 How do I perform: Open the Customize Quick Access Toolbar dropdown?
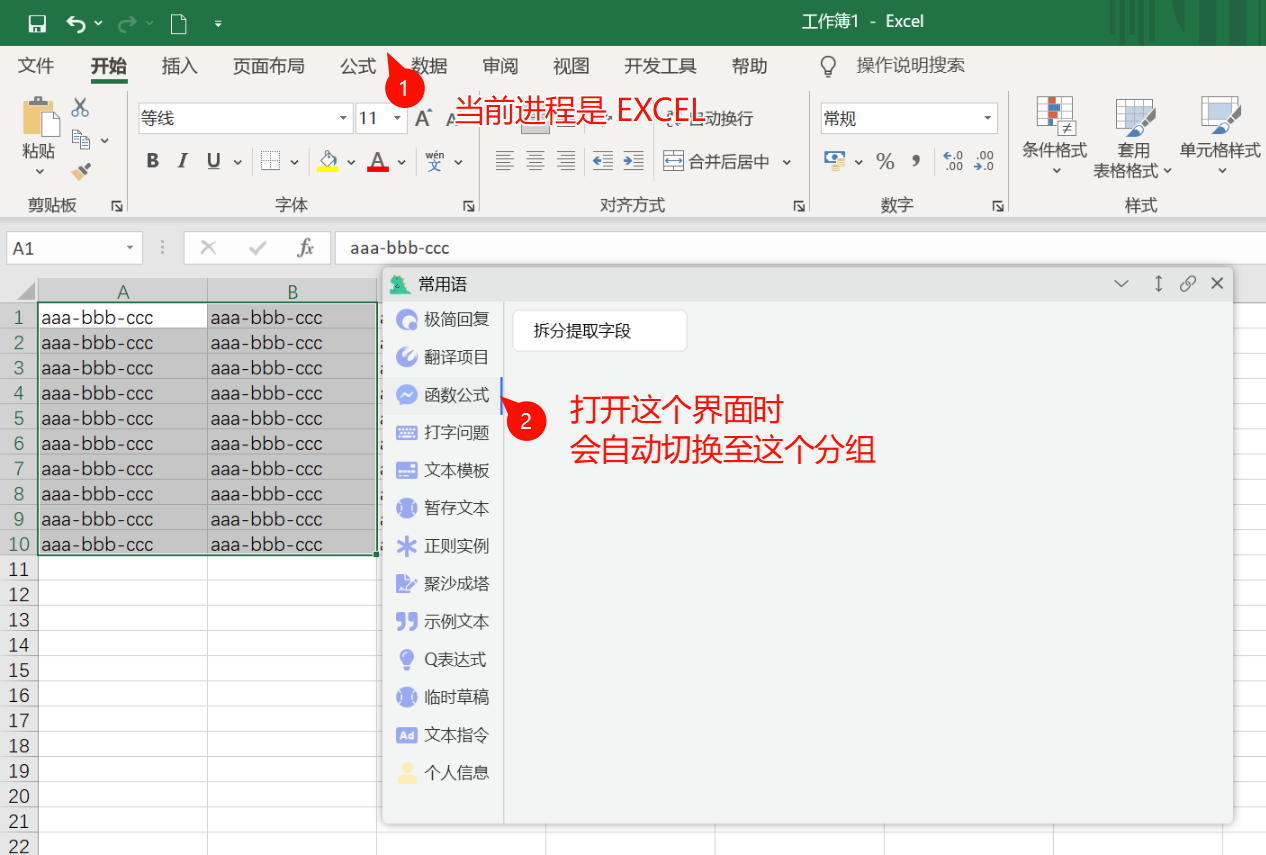(x=218, y=23)
